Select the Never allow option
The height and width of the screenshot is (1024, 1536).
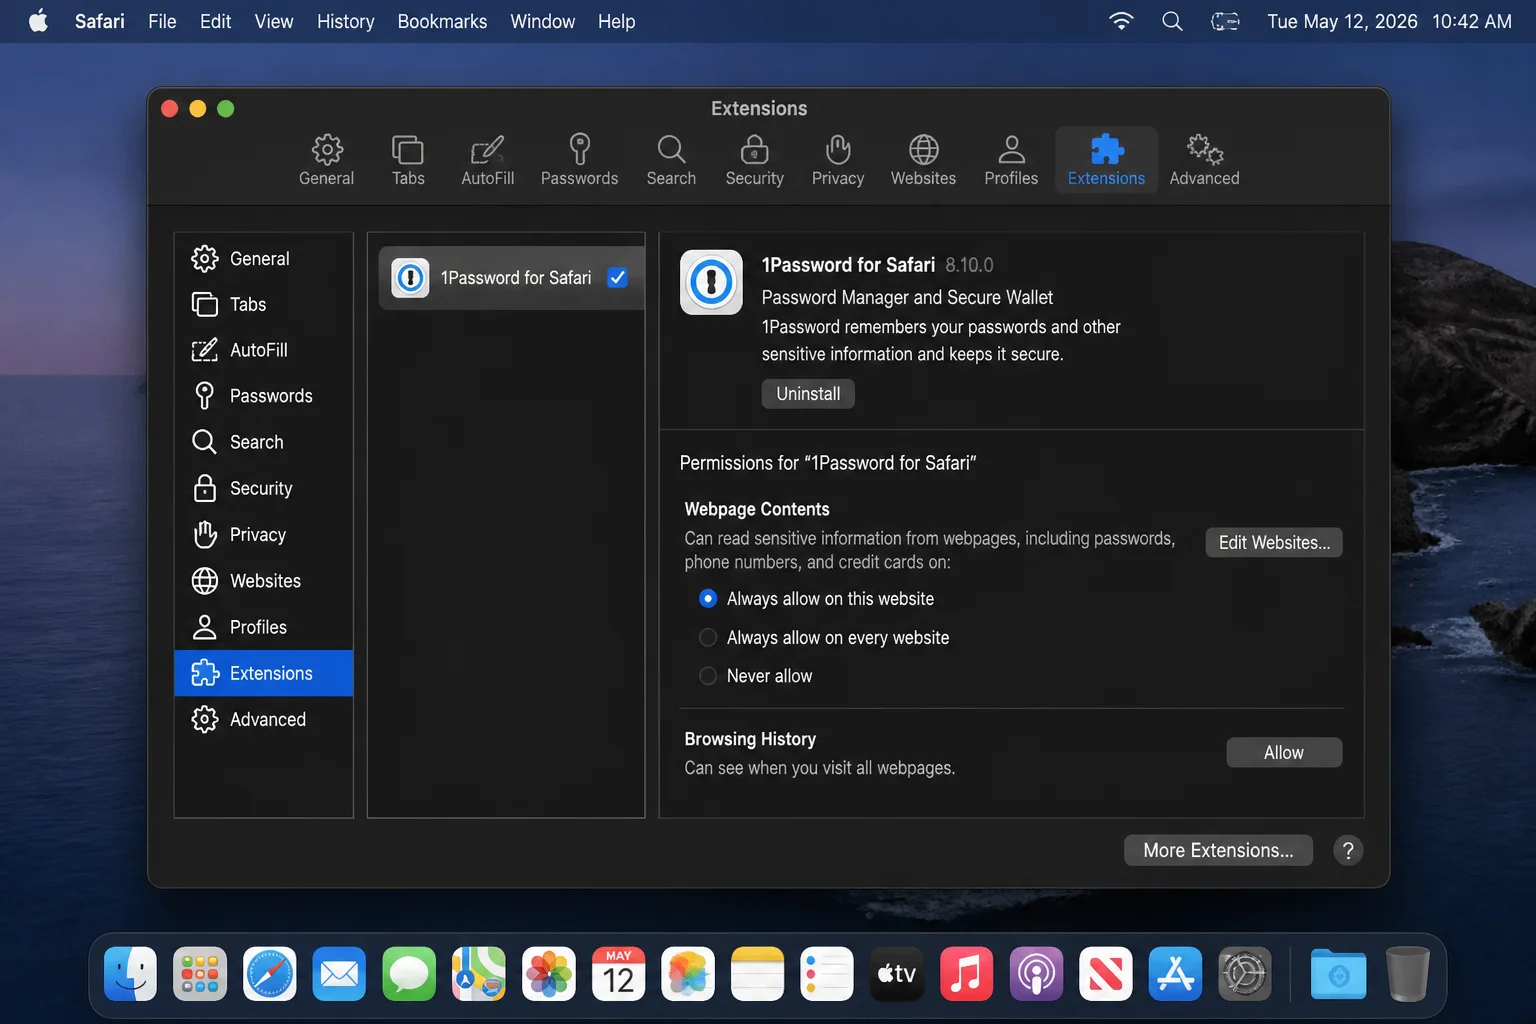pos(708,676)
